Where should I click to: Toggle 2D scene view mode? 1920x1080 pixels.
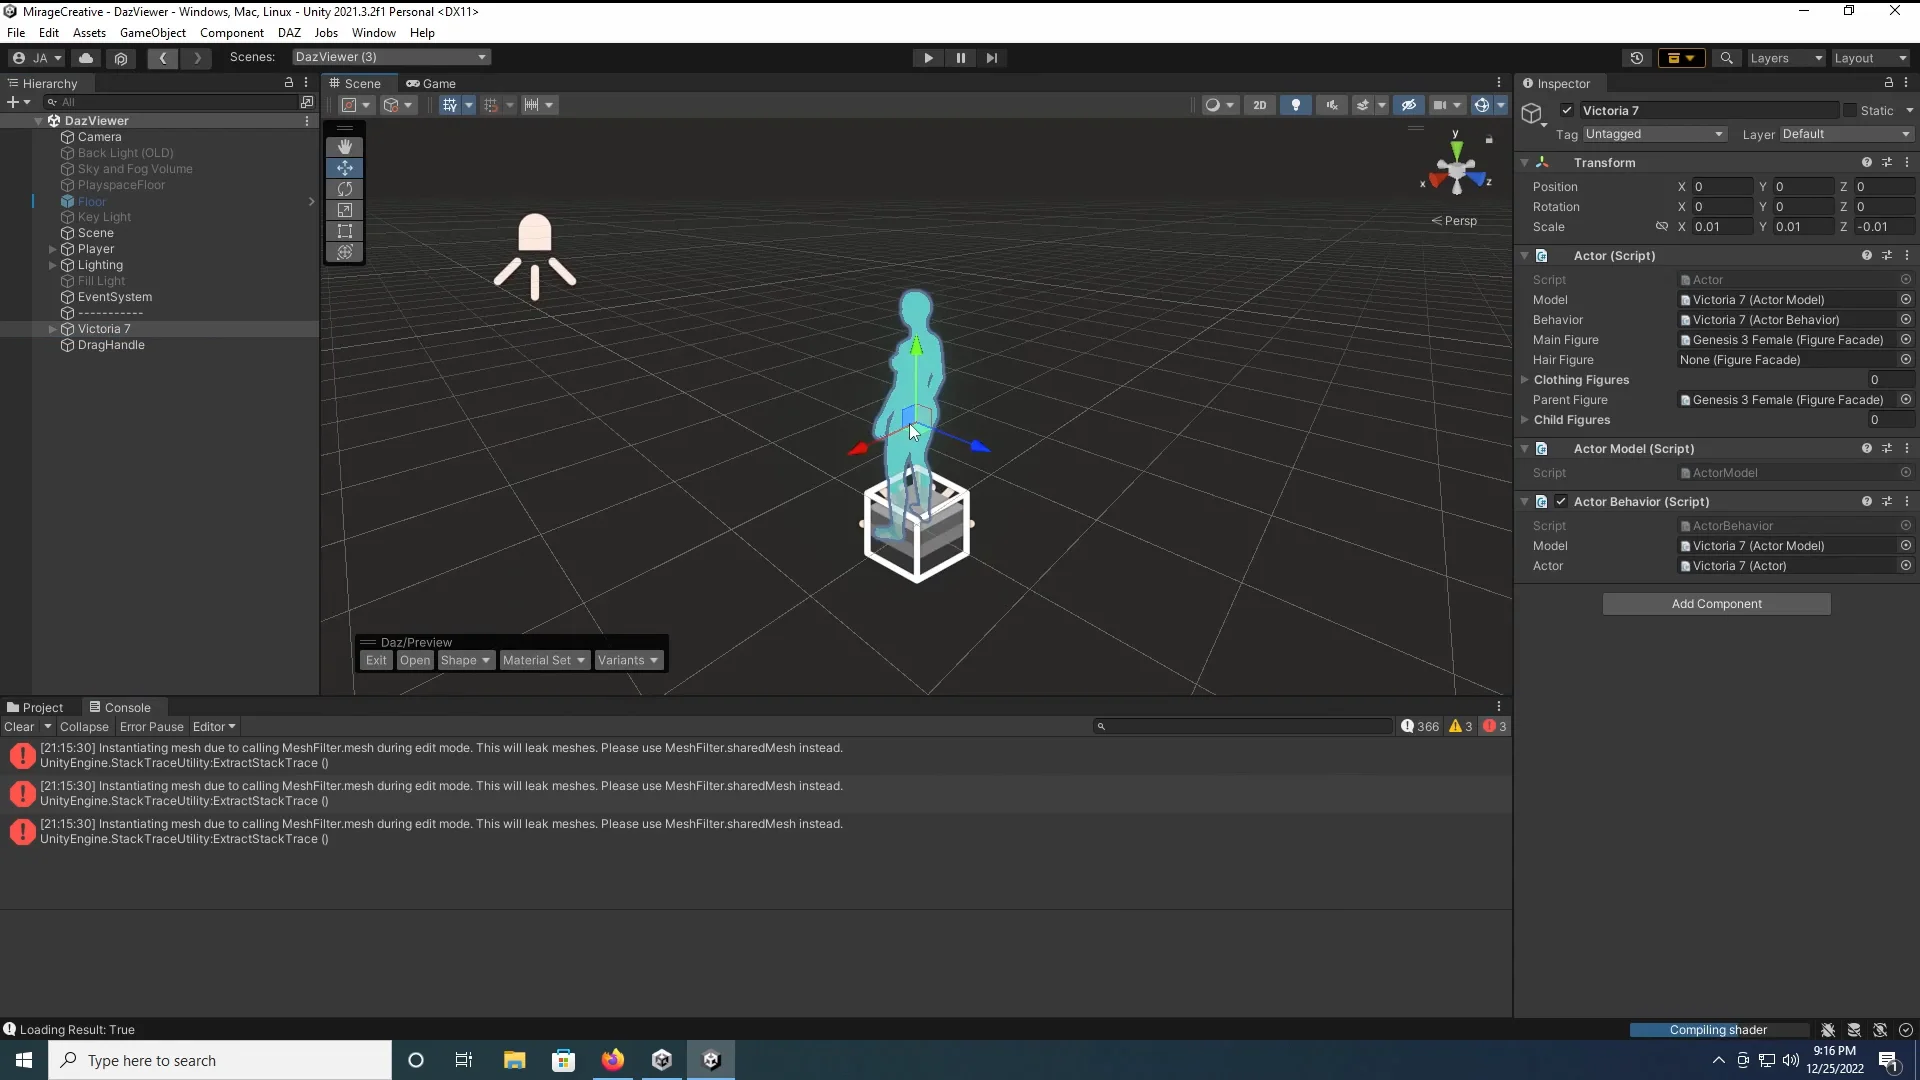click(x=1261, y=105)
